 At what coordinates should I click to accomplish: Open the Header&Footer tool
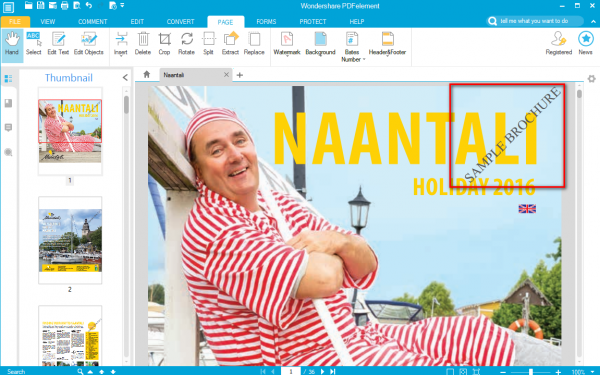(x=387, y=45)
